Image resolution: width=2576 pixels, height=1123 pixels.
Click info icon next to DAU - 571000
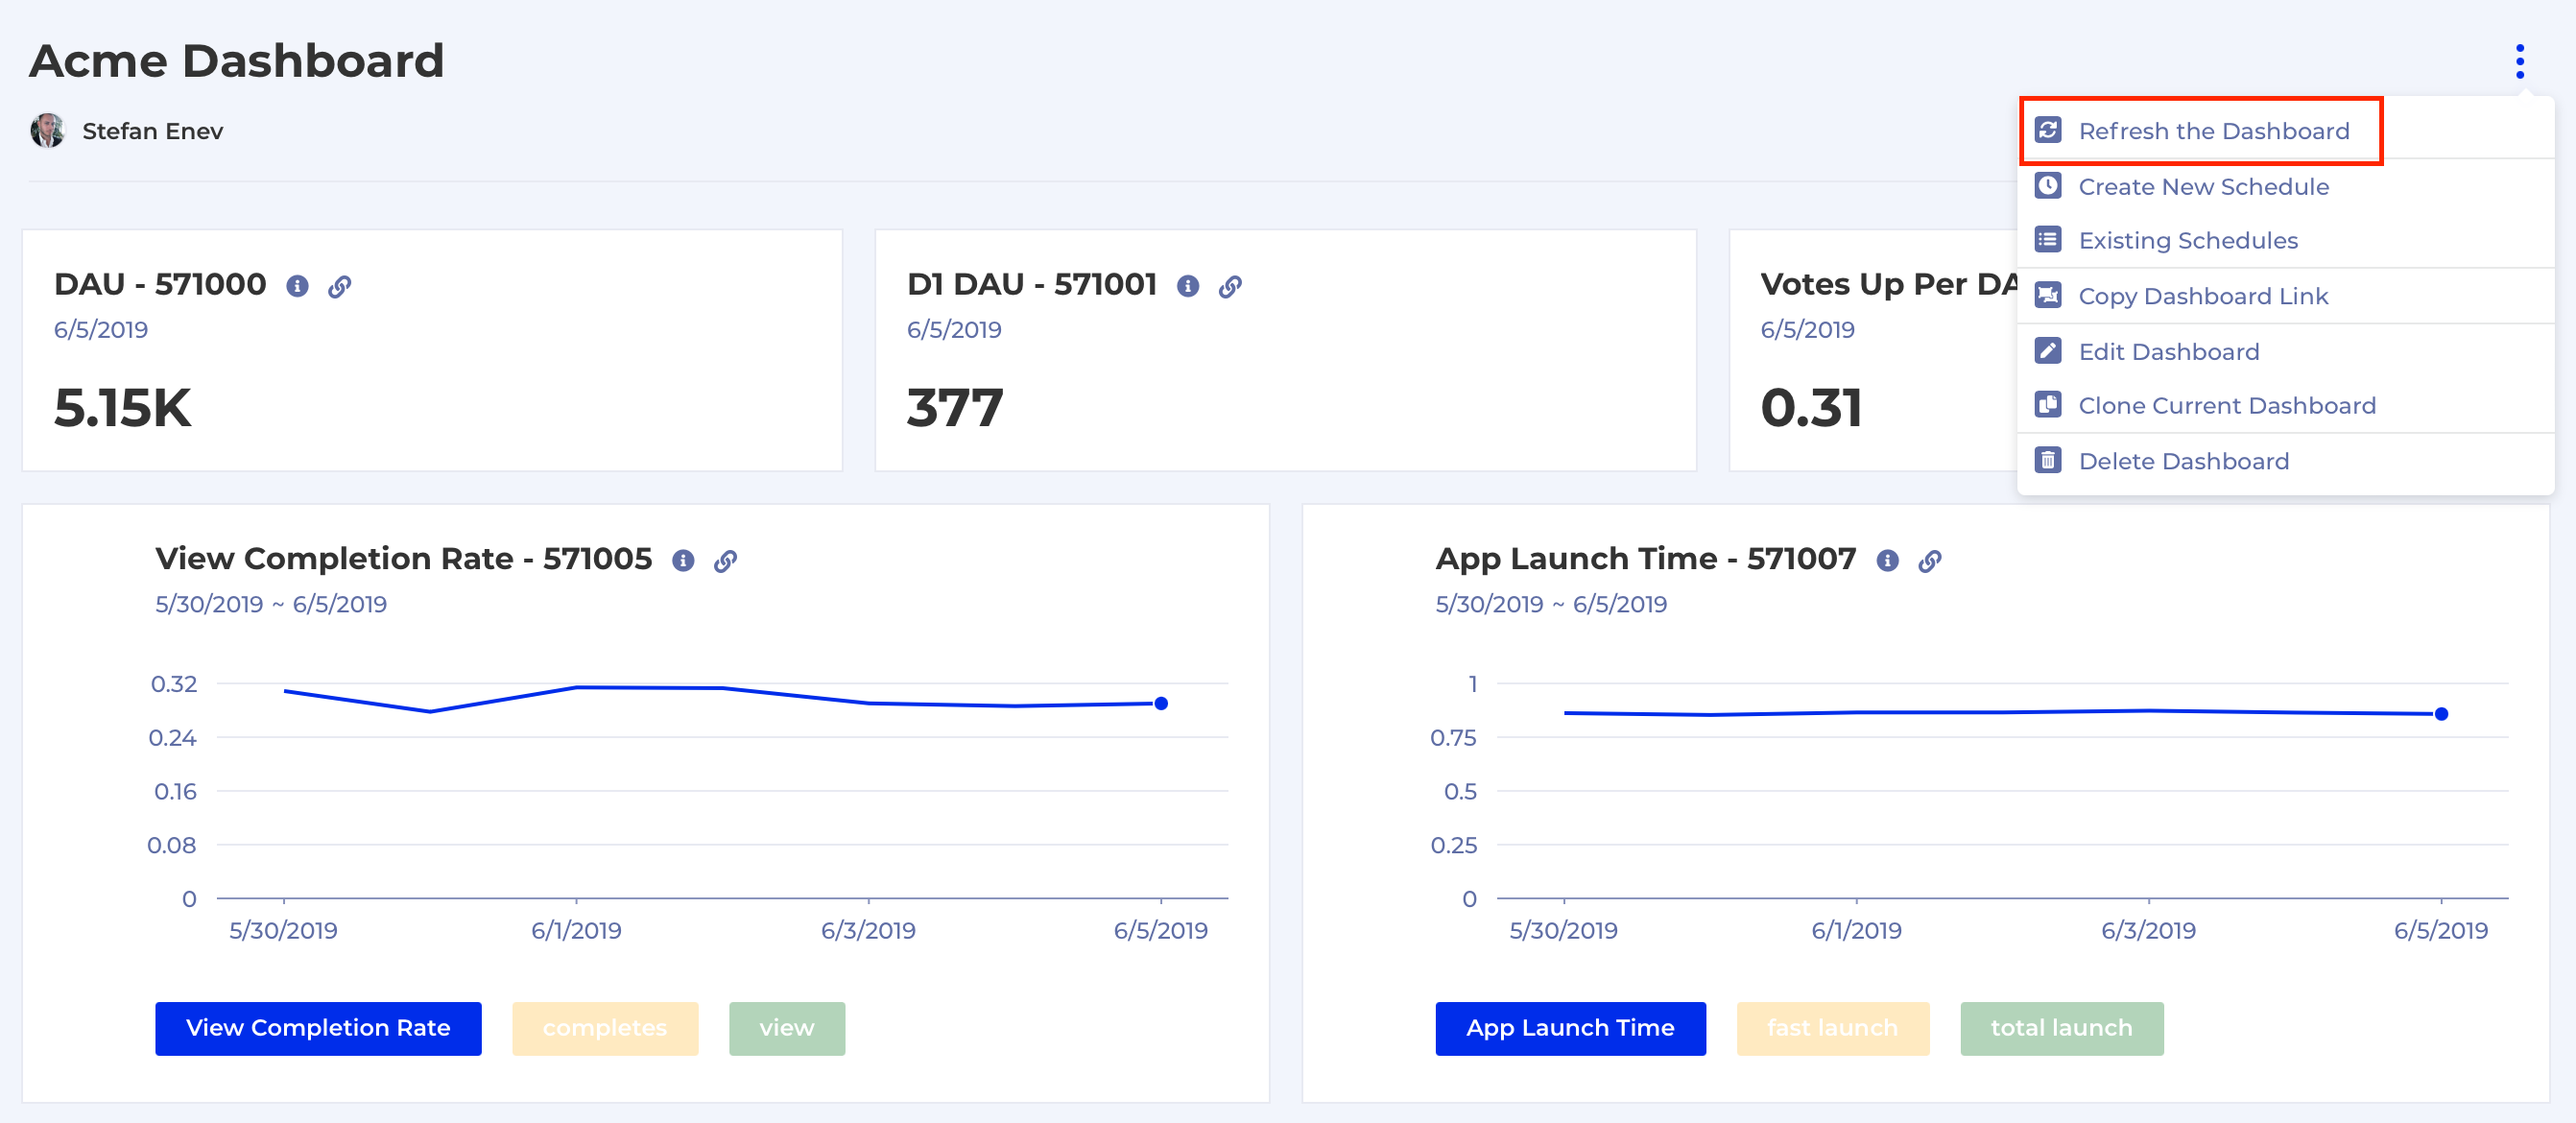(x=297, y=286)
